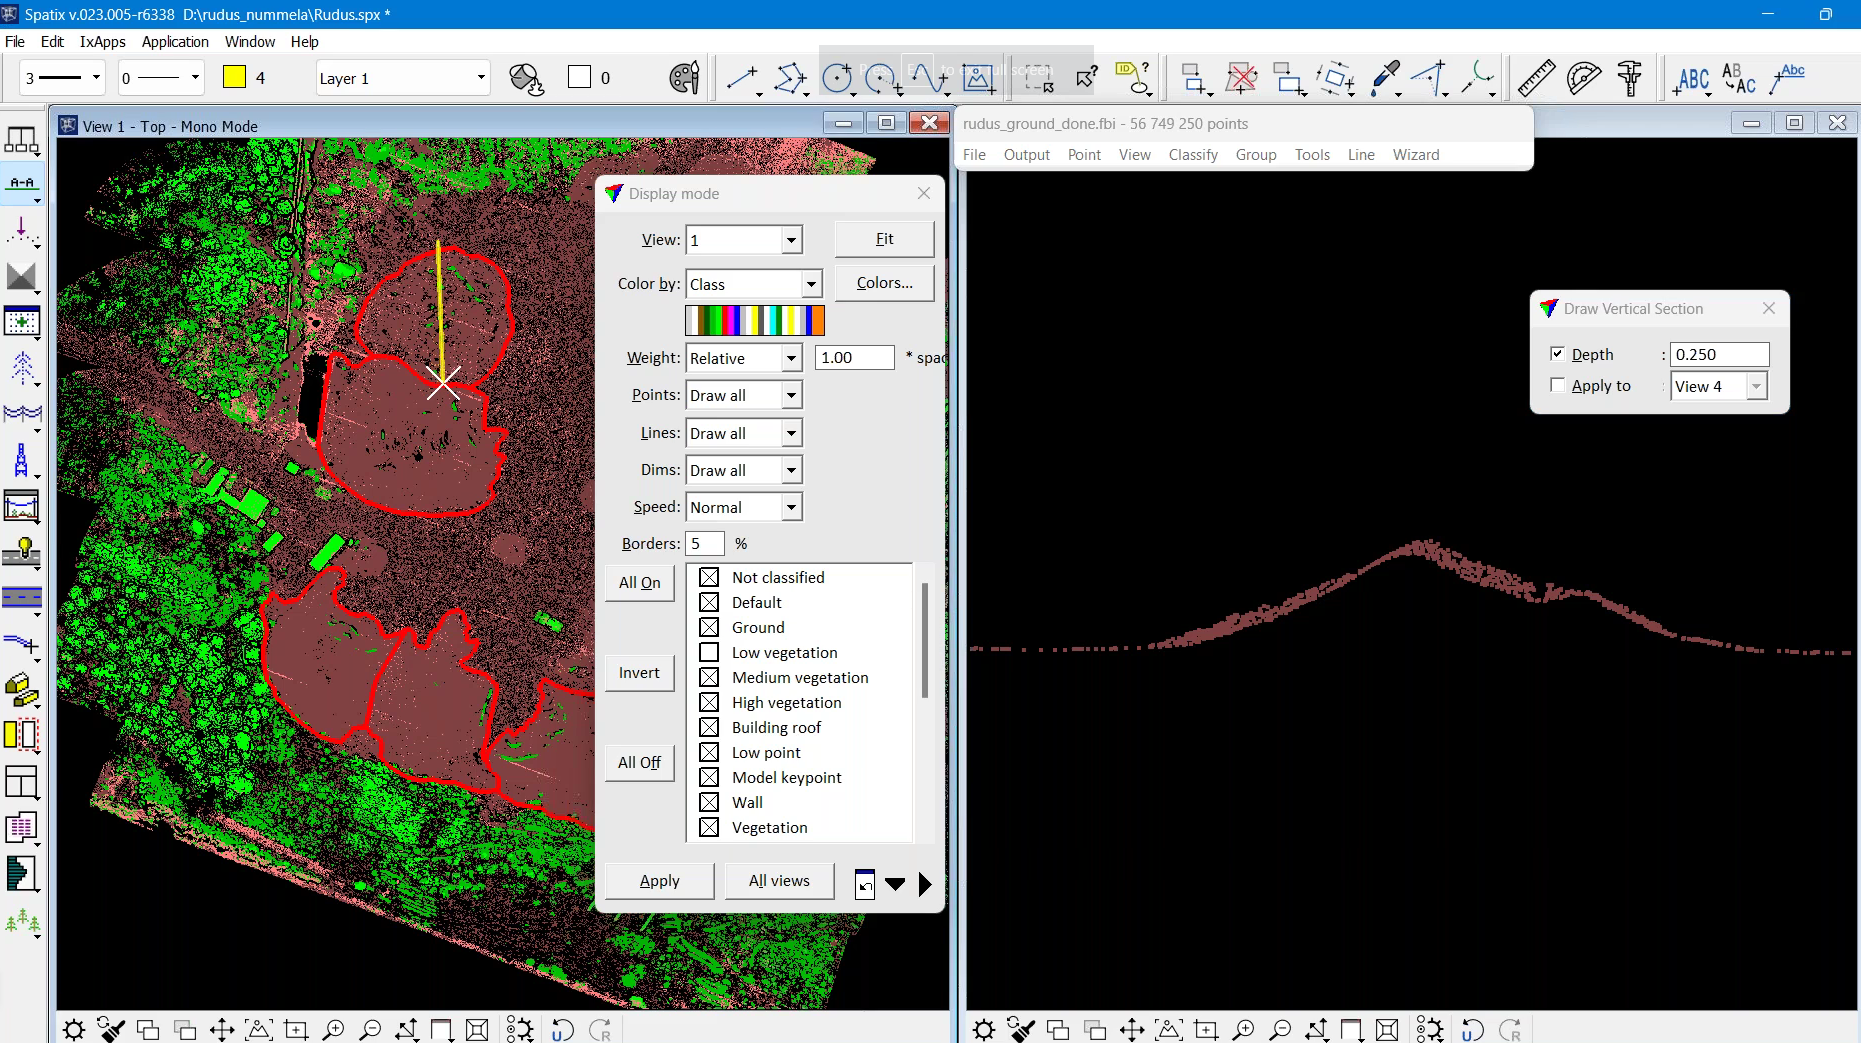Click the All Off button
Screen dimensions: 1861x1043
639,763
